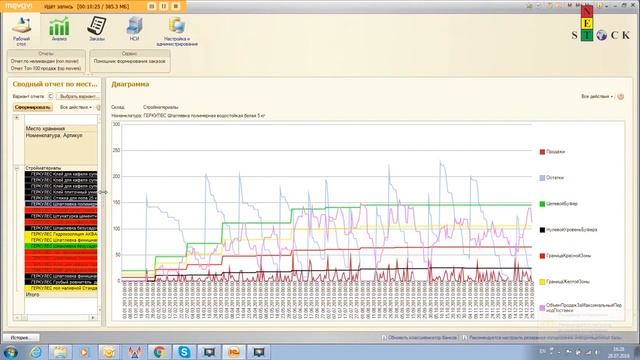The height and width of the screenshot is (360, 640).
Task: Click the Сформировать button
Action: click(33, 107)
